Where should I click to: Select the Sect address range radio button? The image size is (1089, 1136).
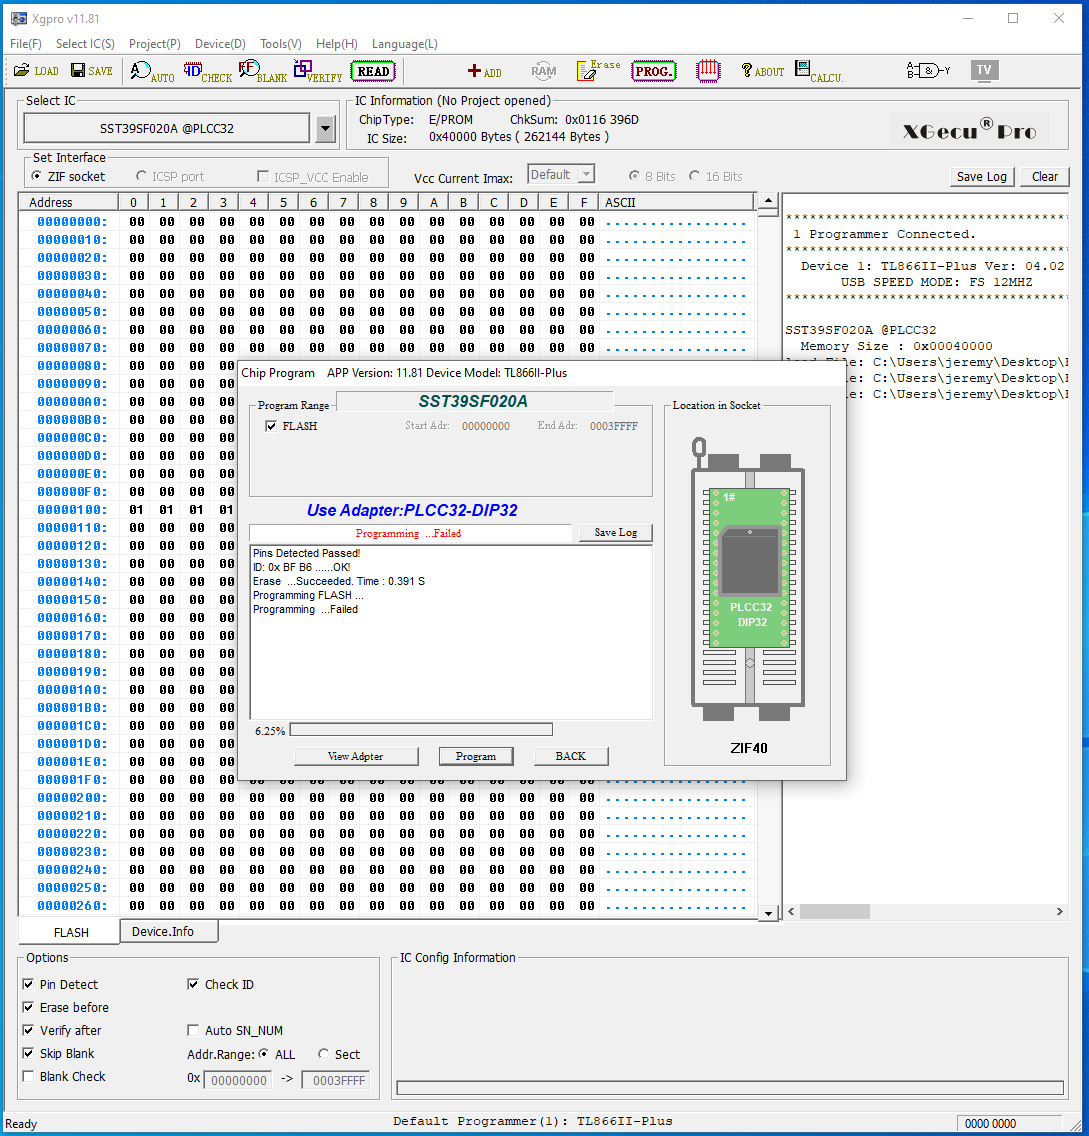[324, 1054]
